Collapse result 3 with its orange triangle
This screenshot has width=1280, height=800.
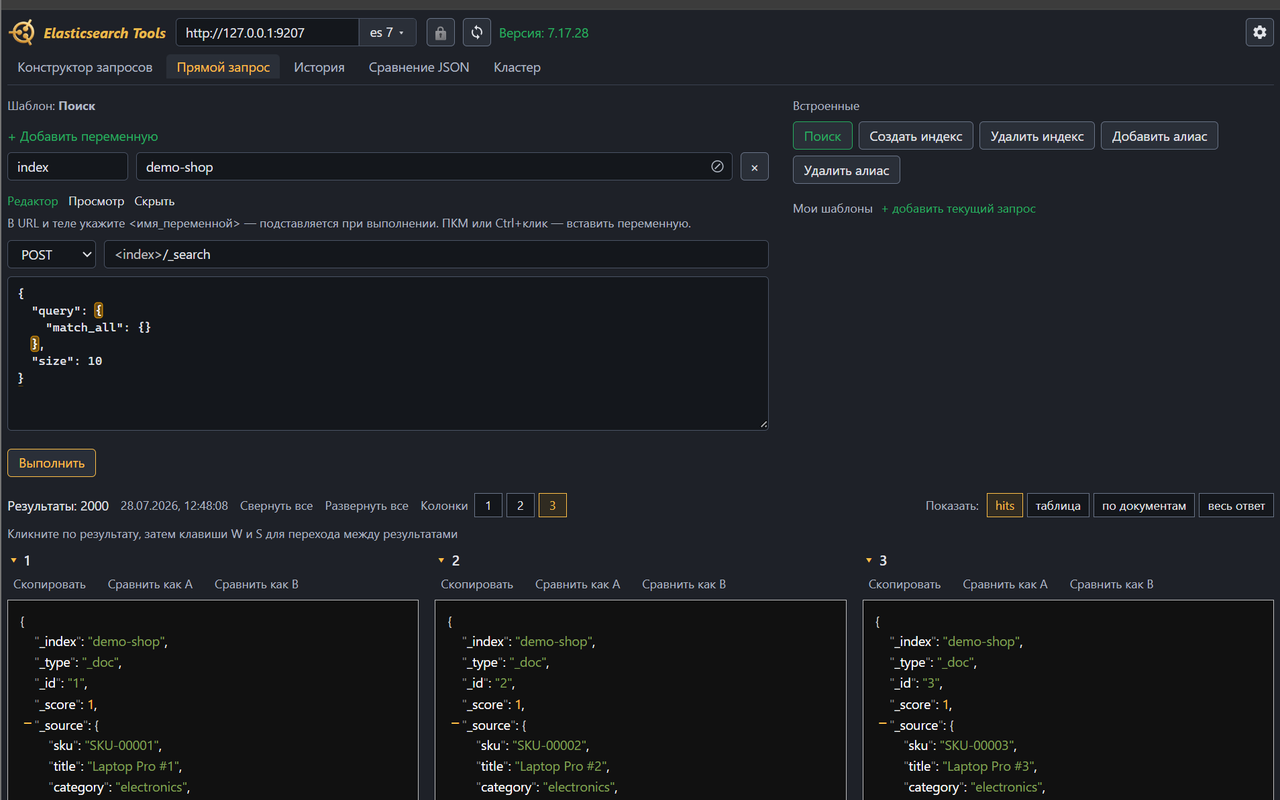[x=868, y=560]
